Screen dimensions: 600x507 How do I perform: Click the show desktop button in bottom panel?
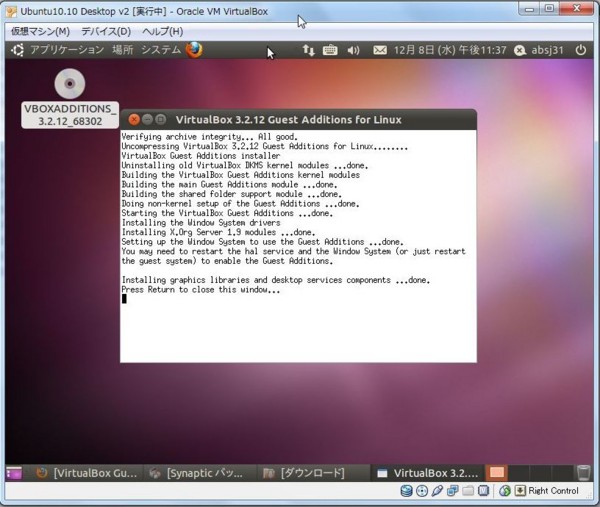click(15, 473)
